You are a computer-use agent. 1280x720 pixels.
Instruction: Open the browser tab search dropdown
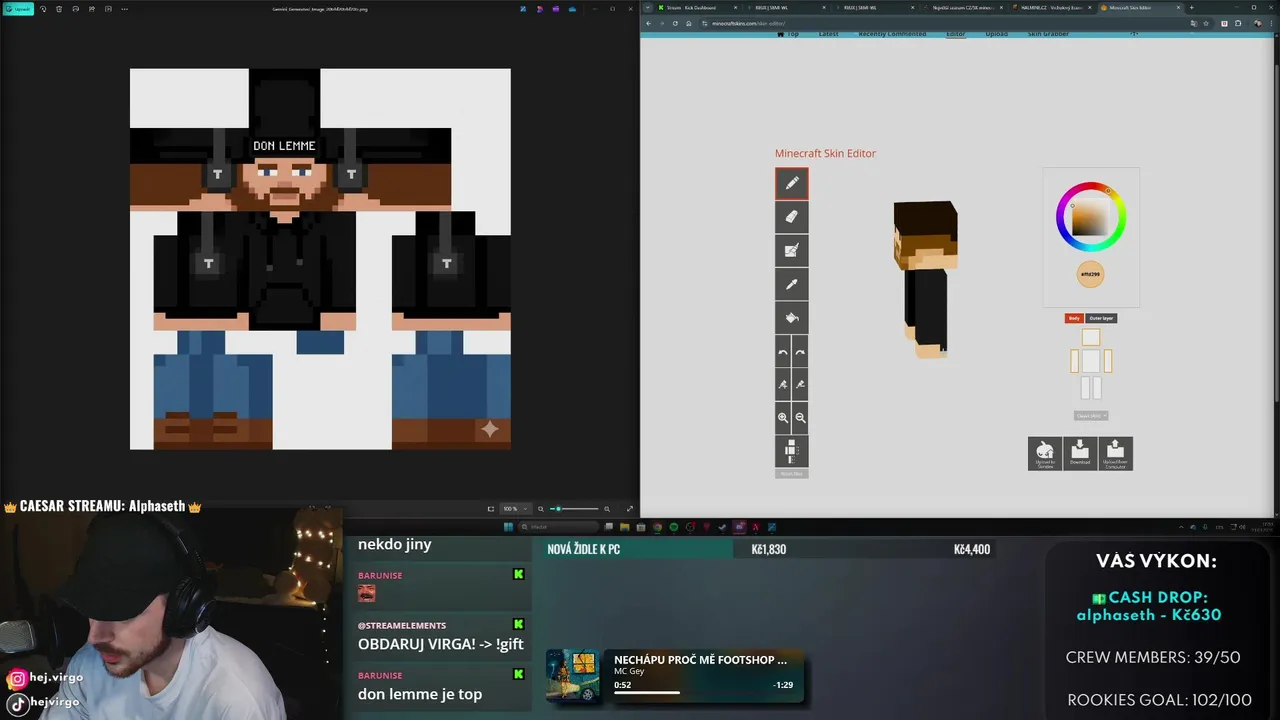647,7
